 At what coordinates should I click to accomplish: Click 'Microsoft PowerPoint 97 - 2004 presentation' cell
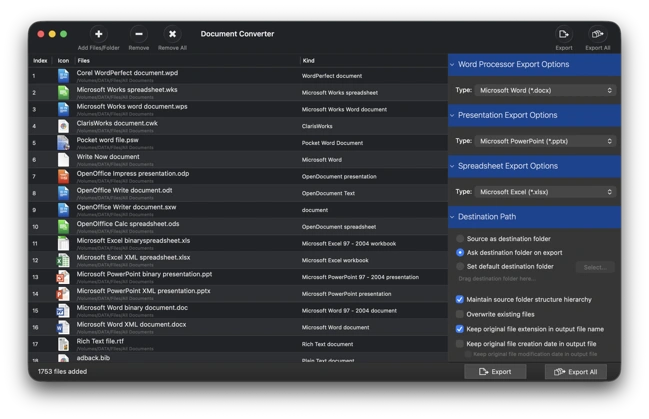click(x=360, y=277)
